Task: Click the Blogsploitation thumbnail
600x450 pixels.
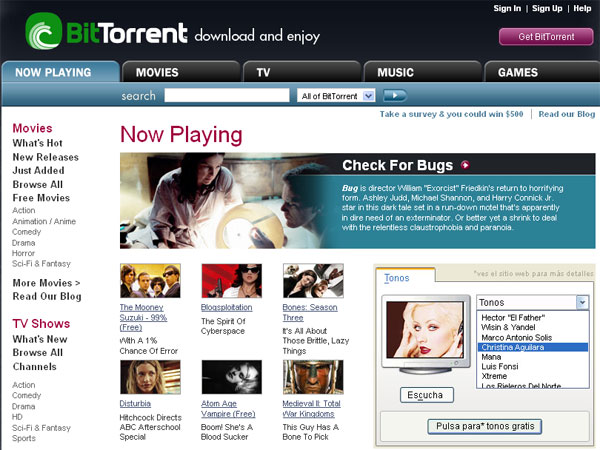Action: pyautogui.click(x=232, y=281)
